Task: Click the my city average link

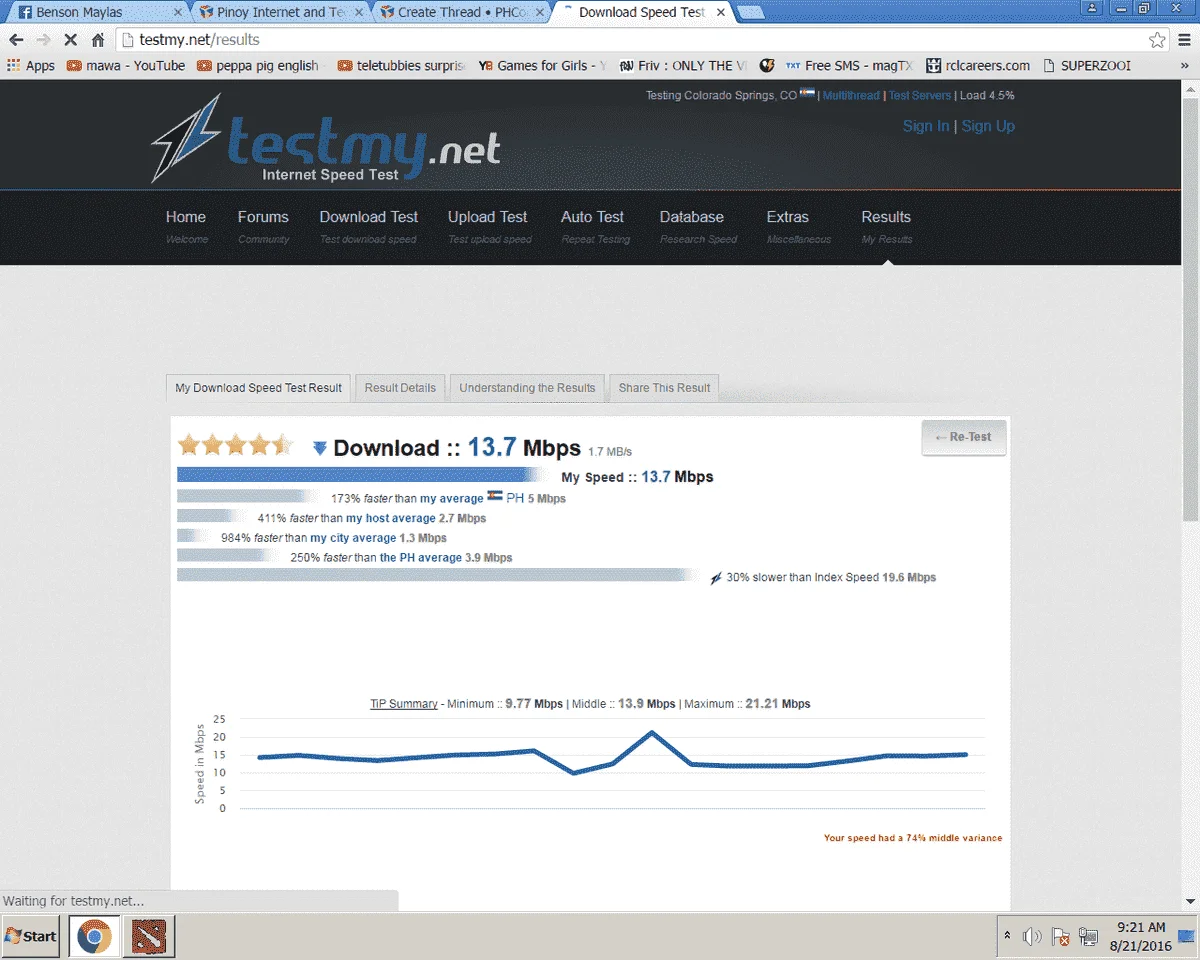Action: click(x=353, y=538)
